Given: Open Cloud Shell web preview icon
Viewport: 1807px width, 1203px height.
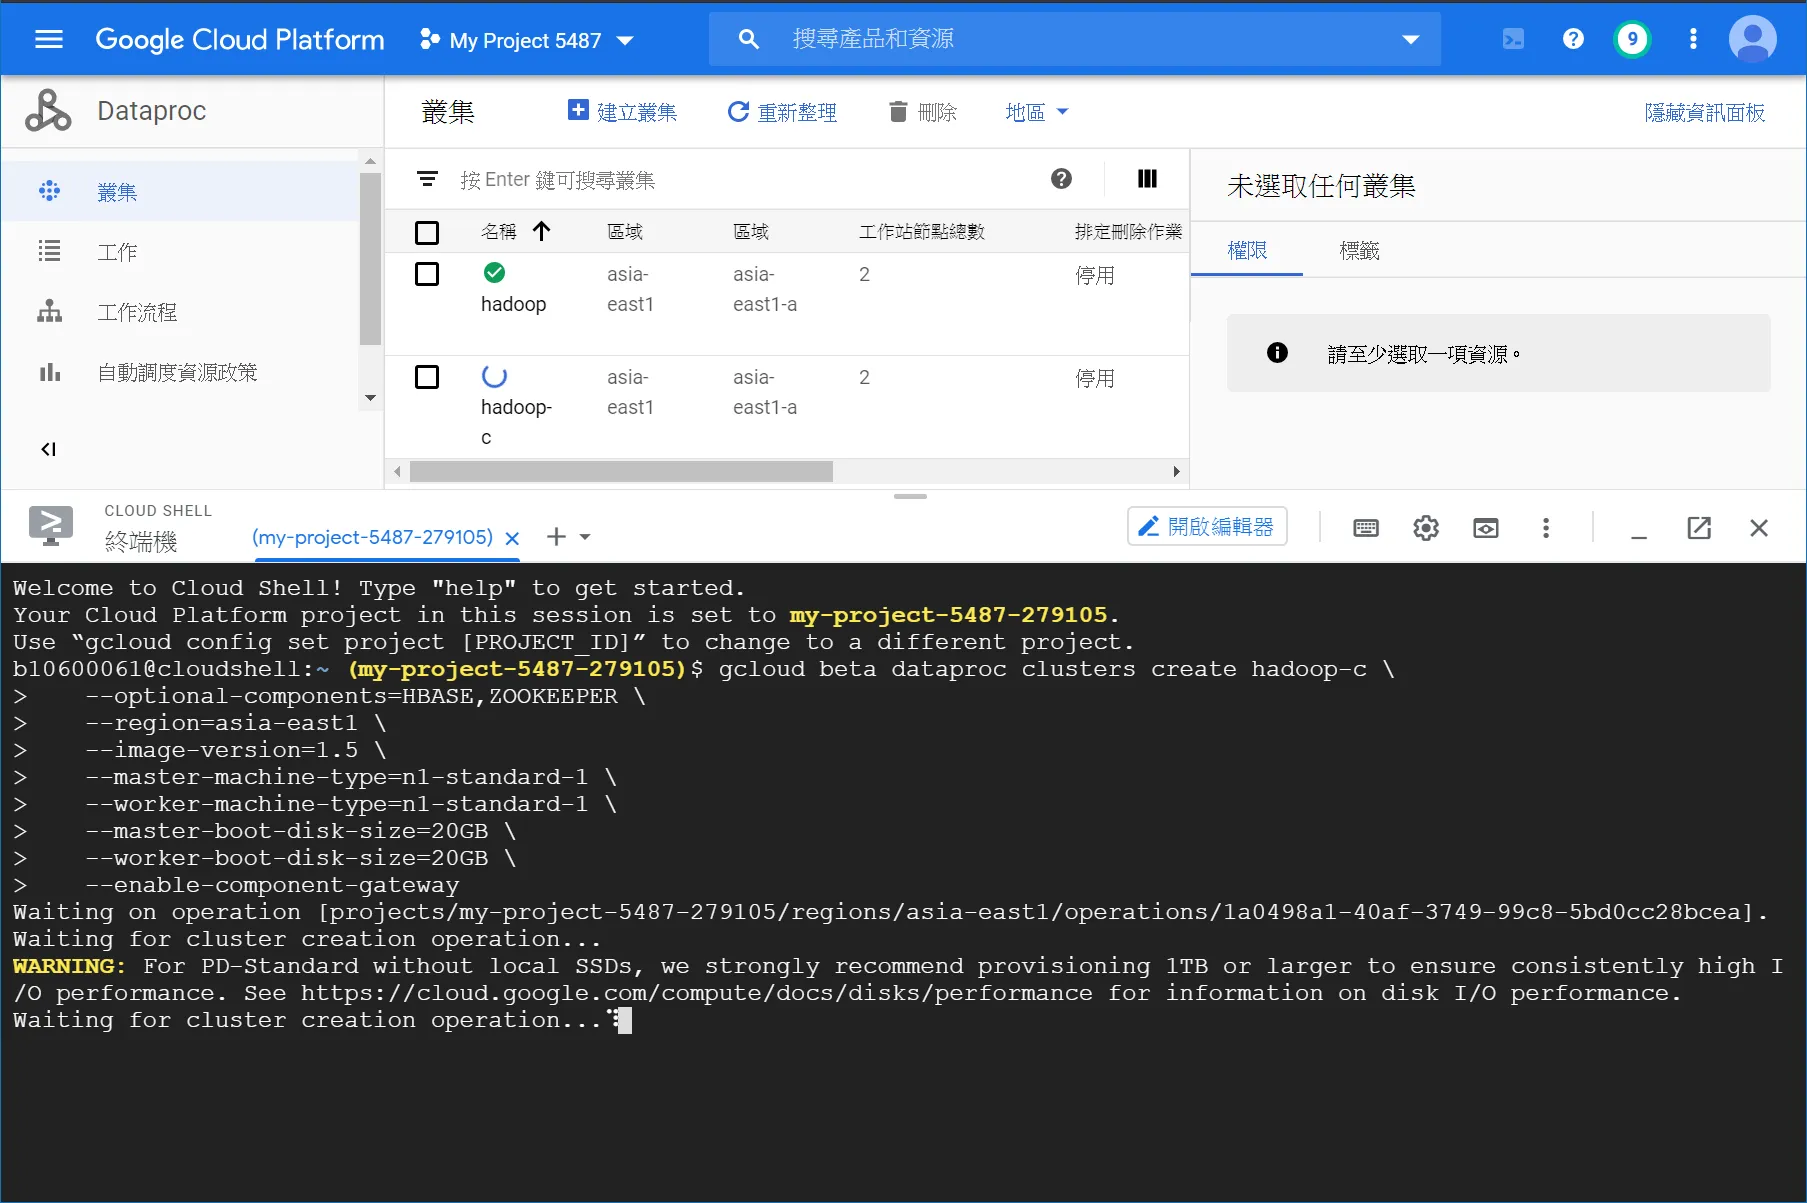Looking at the screenshot, I should [x=1486, y=528].
